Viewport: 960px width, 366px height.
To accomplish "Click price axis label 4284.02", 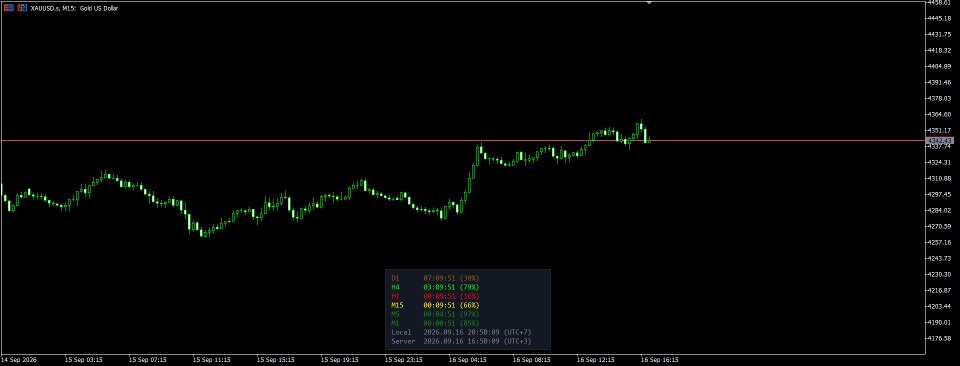I will tap(940, 211).
